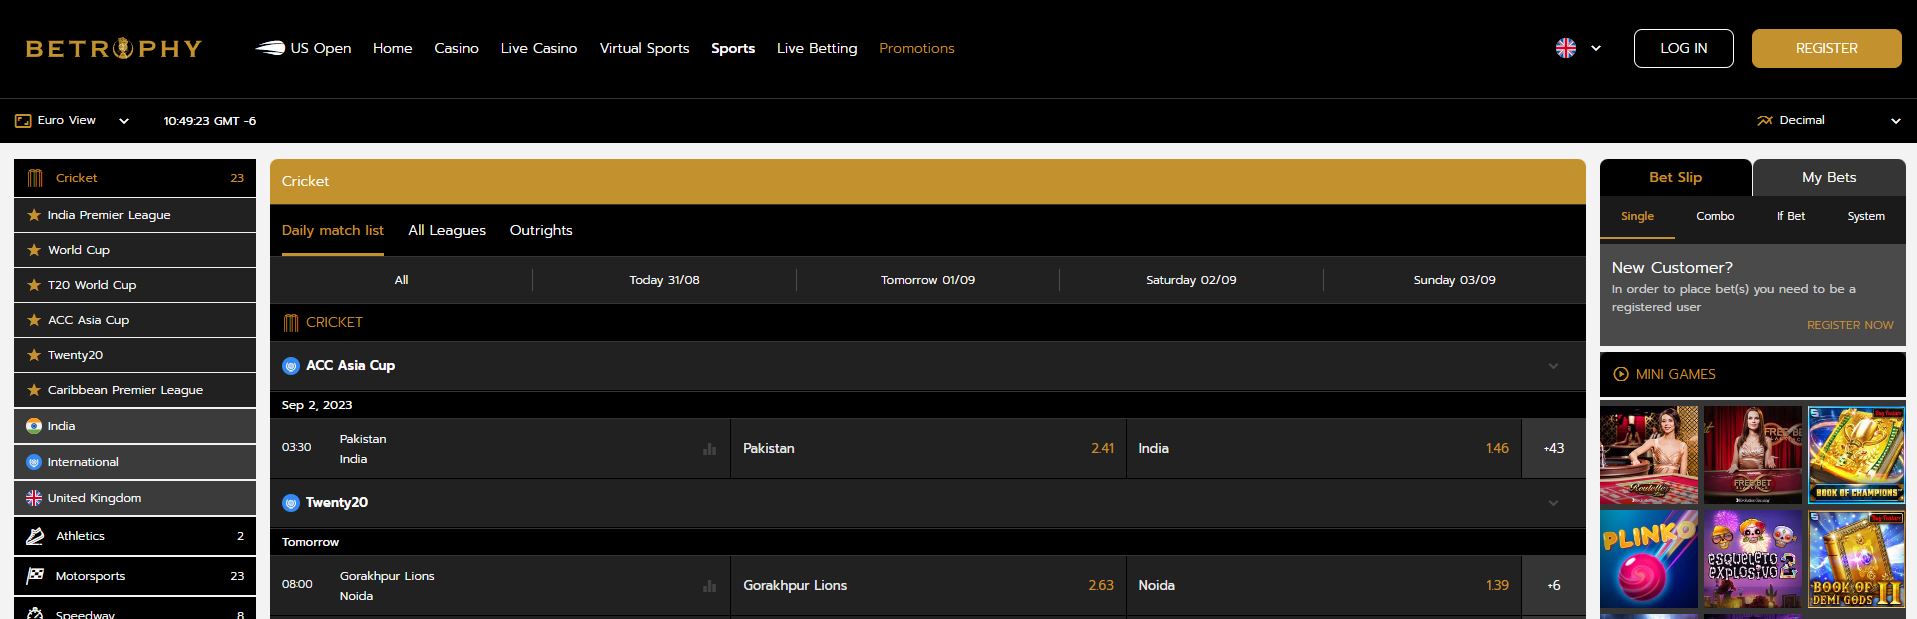Click the United Kingdom flag icon in sidebar
The image size is (1917, 619).
pyautogui.click(x=34, y=498)
